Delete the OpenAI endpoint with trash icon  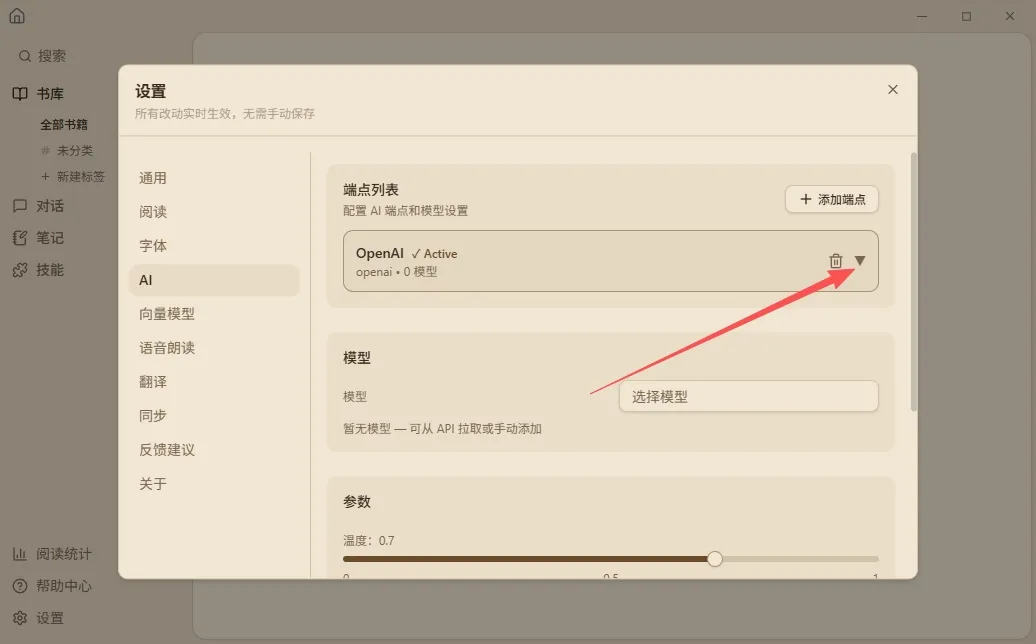click(836, 261)
